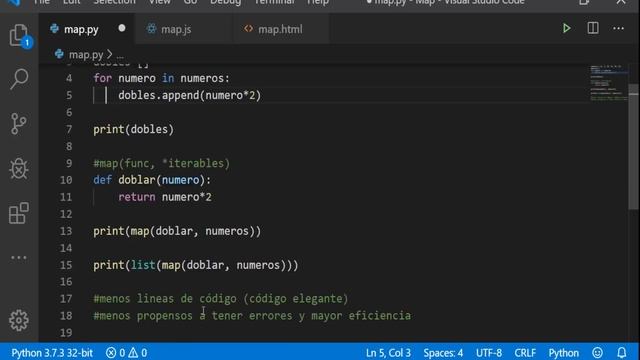640x360 pixels.
Task: Click line number 13 in the gutter
Action: (66, 231)
